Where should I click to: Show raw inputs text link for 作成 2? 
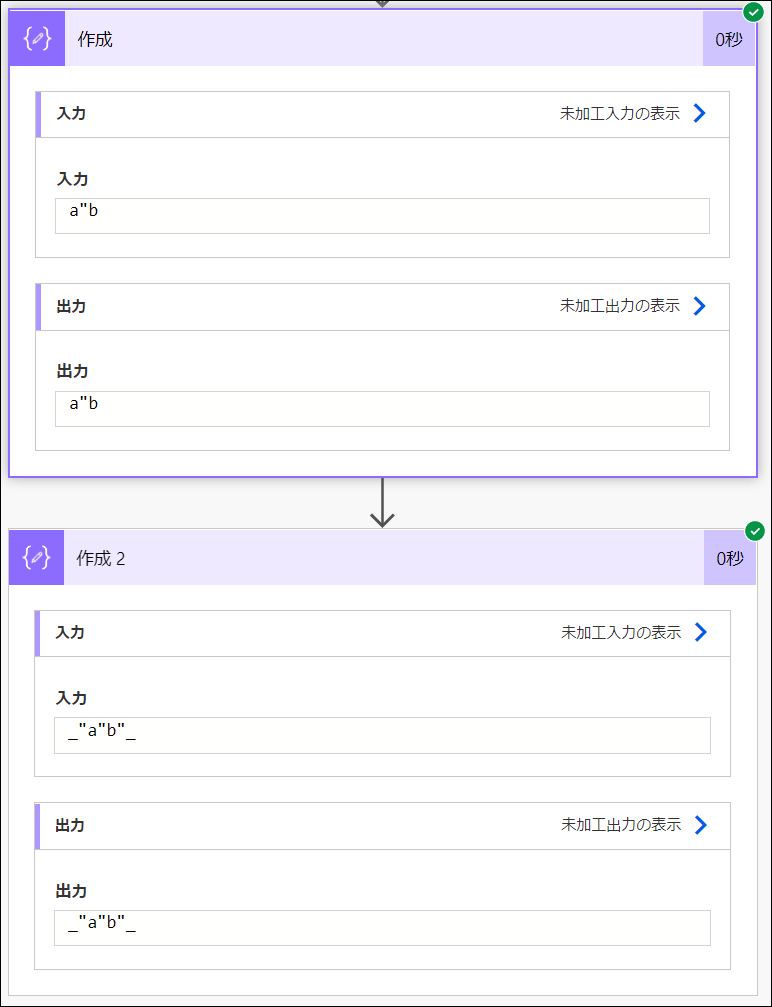tap(620, 632)
